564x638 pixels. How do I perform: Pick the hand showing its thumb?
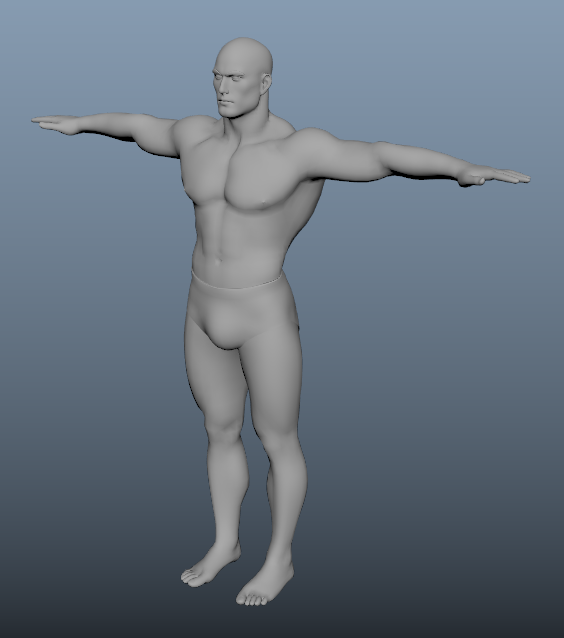(494, 177)
